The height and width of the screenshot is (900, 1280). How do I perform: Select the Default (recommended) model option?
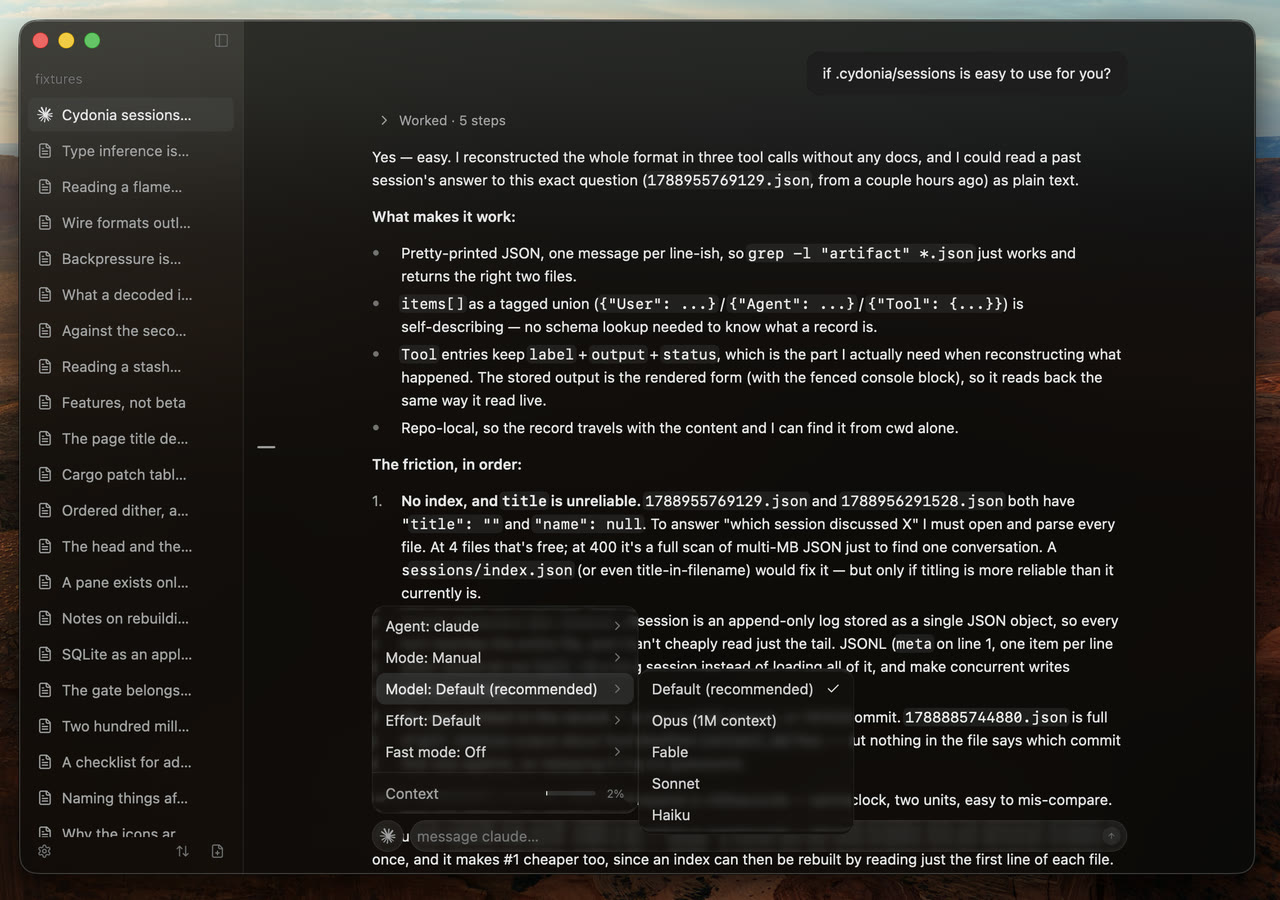(x=745, y=689)
